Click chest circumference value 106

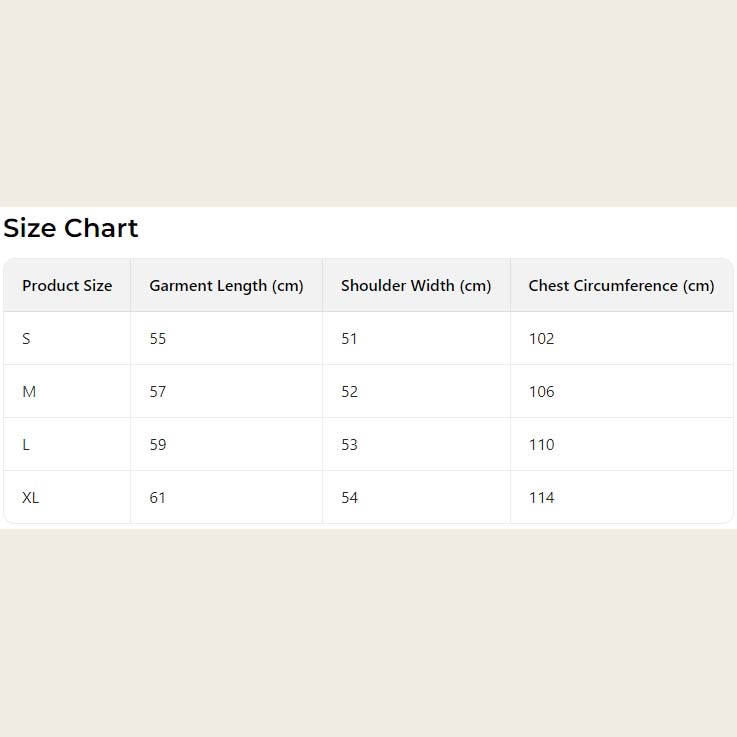(541, 392)
